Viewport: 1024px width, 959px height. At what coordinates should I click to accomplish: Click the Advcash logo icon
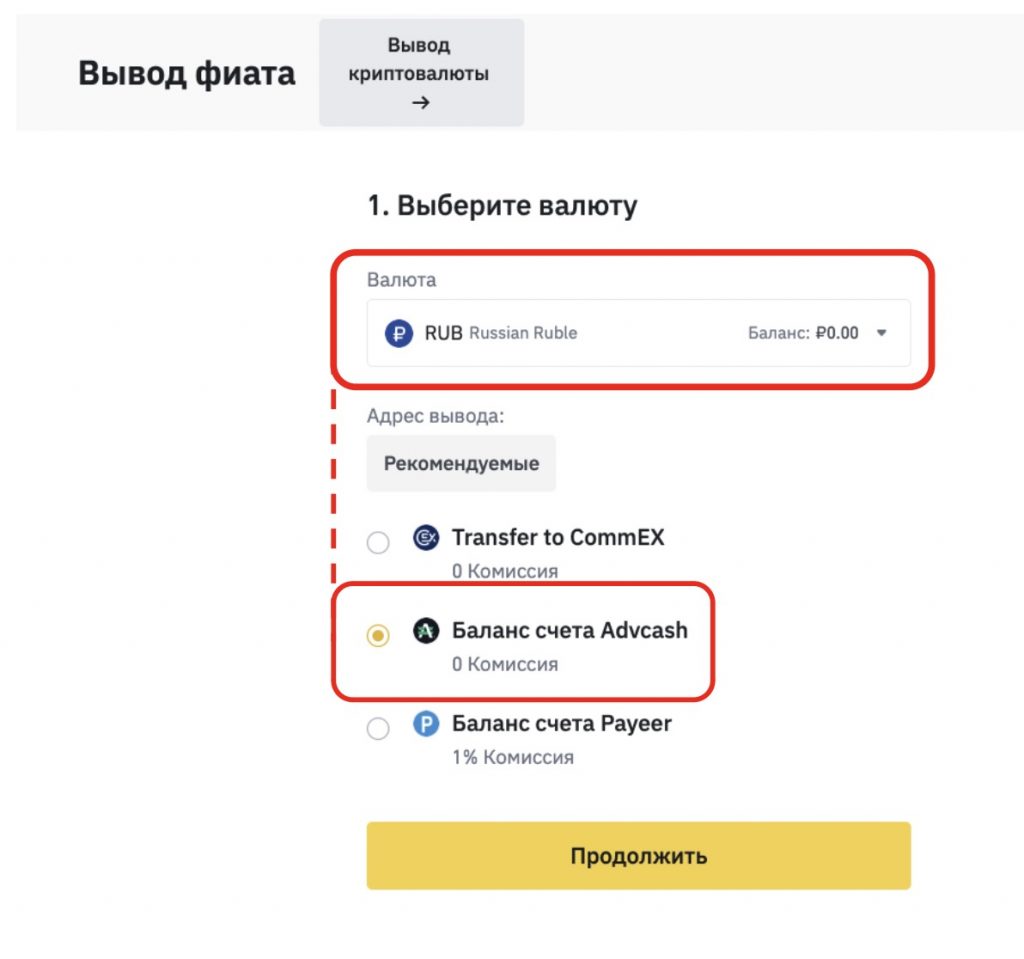click(x=426, y=631)
